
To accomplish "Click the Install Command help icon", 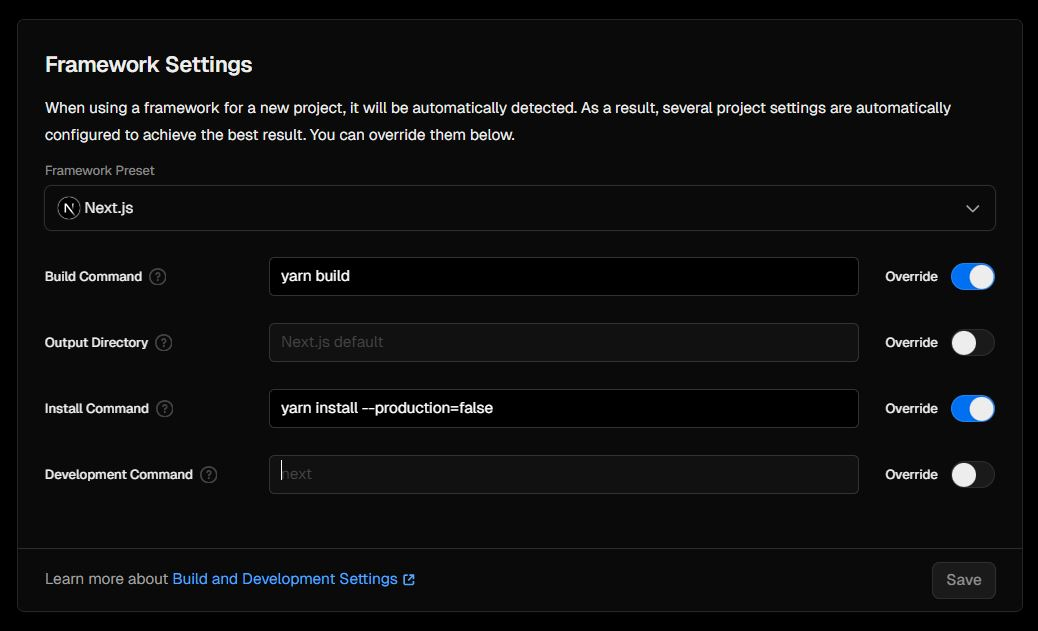I will (165, 409).
